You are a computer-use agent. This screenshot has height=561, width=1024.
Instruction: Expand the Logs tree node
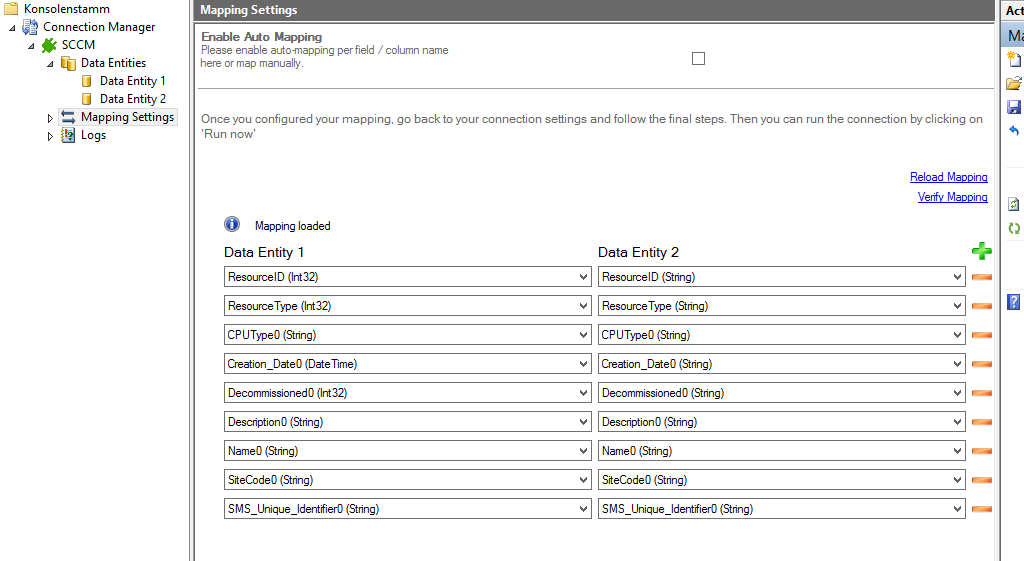(51, 136)
